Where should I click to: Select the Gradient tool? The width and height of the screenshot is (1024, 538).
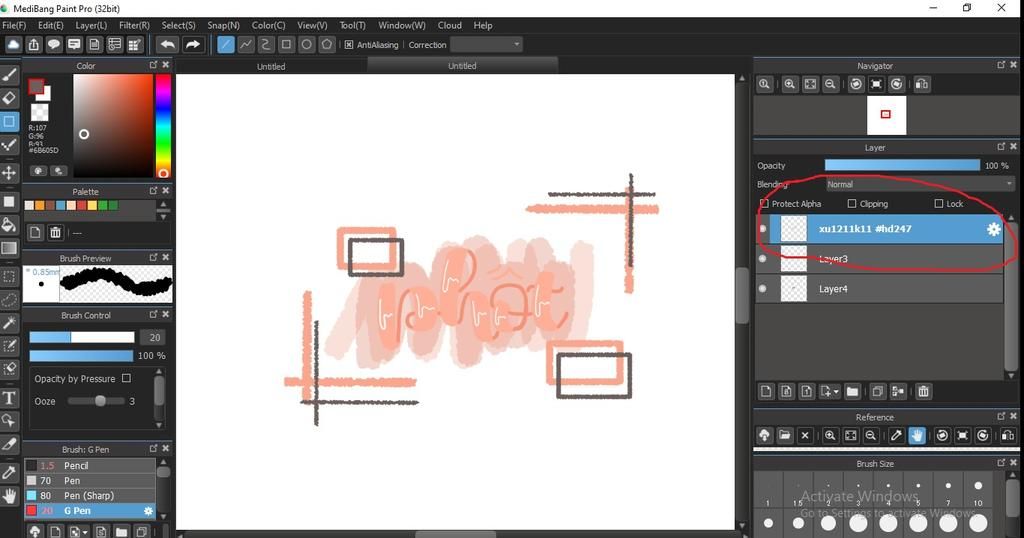click(x=9, y=249)
